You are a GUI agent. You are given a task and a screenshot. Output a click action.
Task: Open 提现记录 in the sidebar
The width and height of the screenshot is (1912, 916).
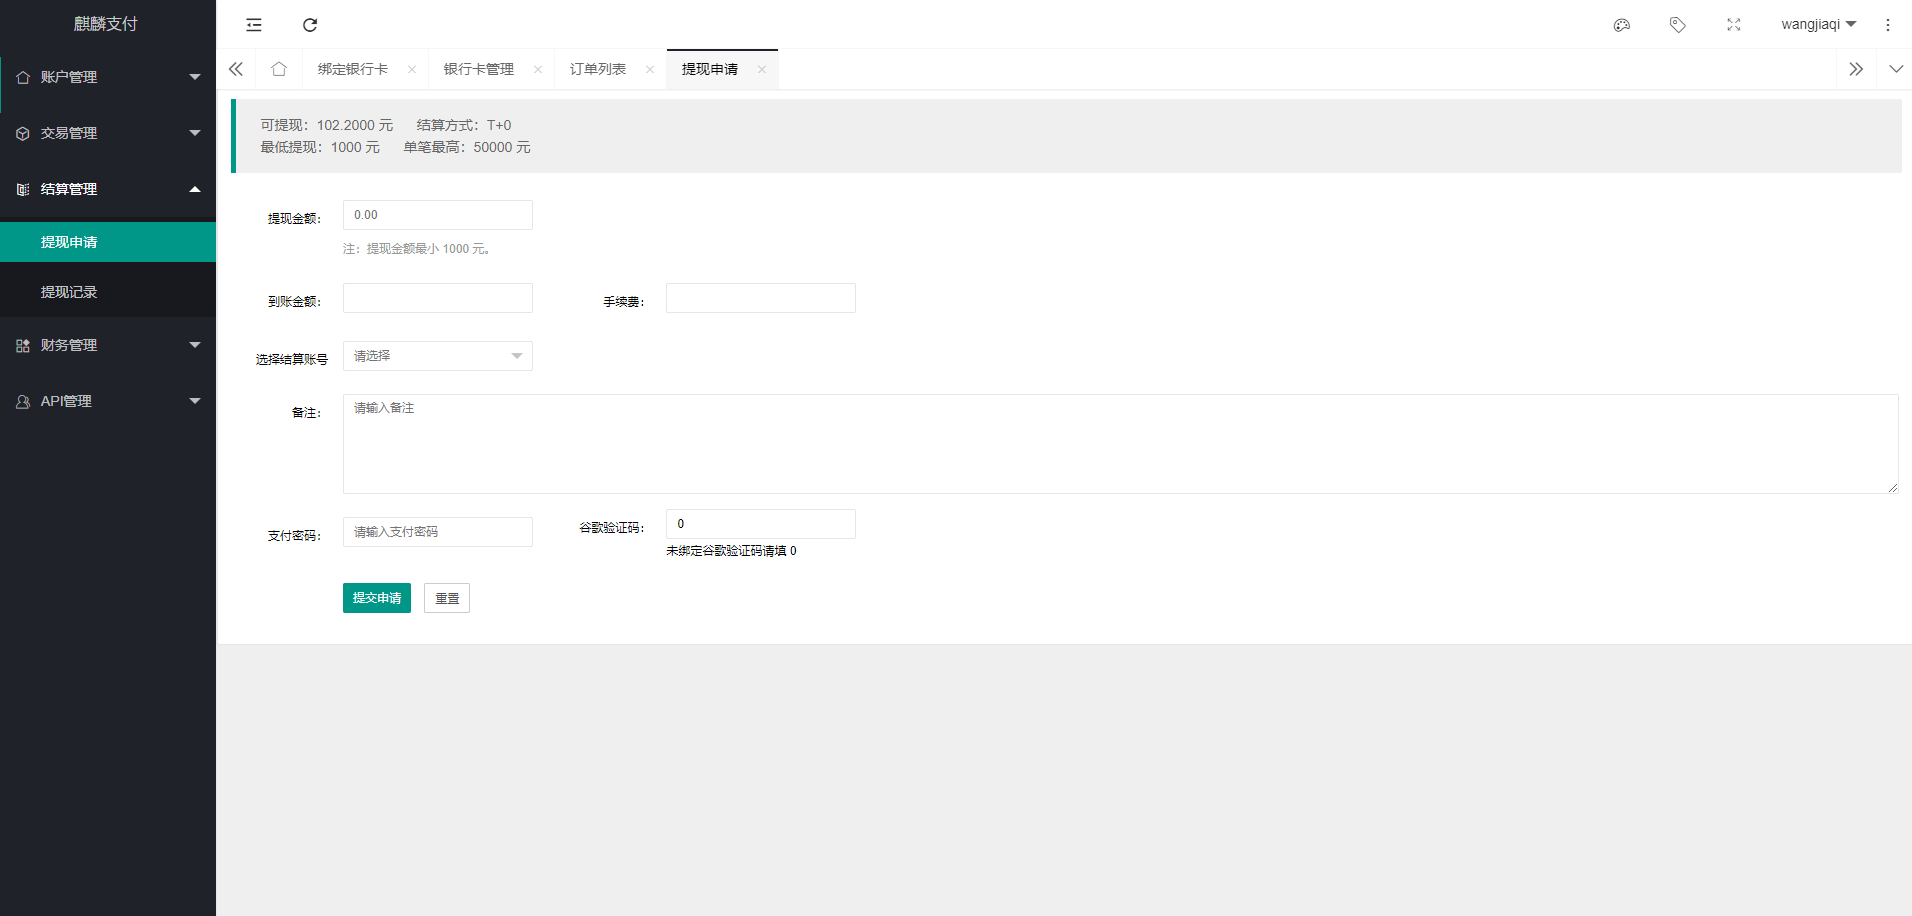[69, 292]
